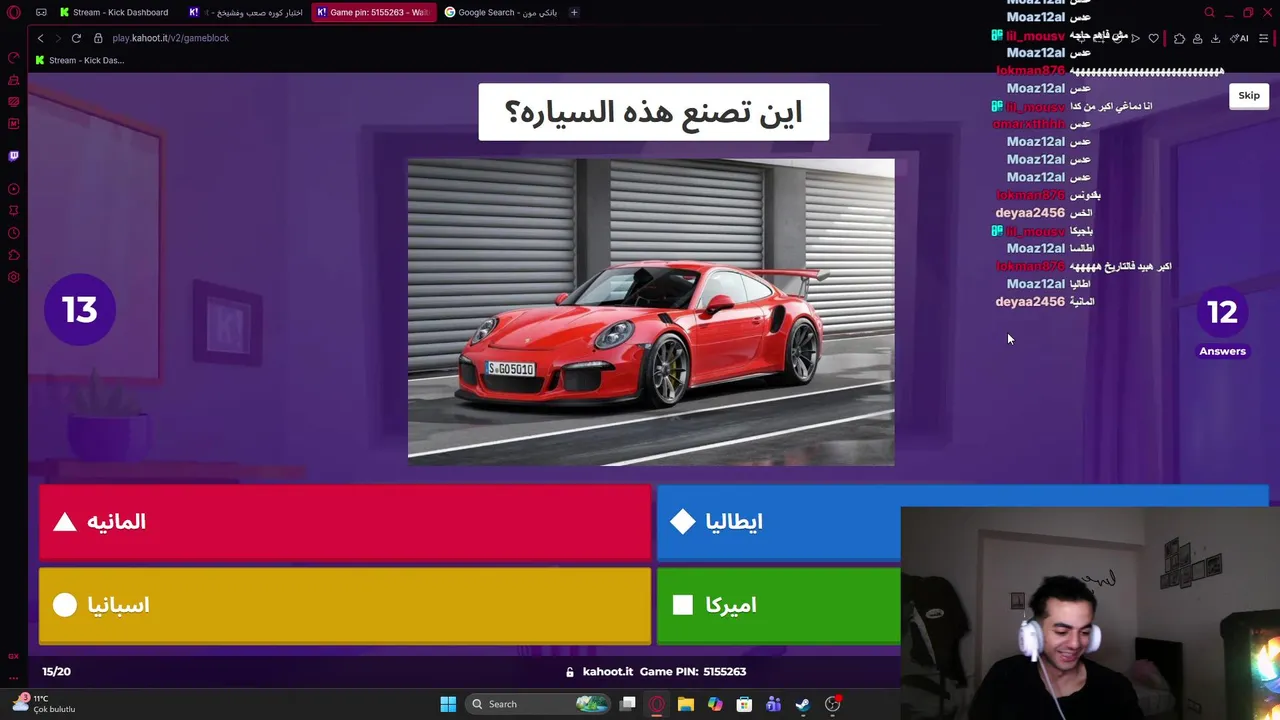Viewport: 1280px width, 720px height.
Task: Click the Skip button
Action: (1249, 96)
